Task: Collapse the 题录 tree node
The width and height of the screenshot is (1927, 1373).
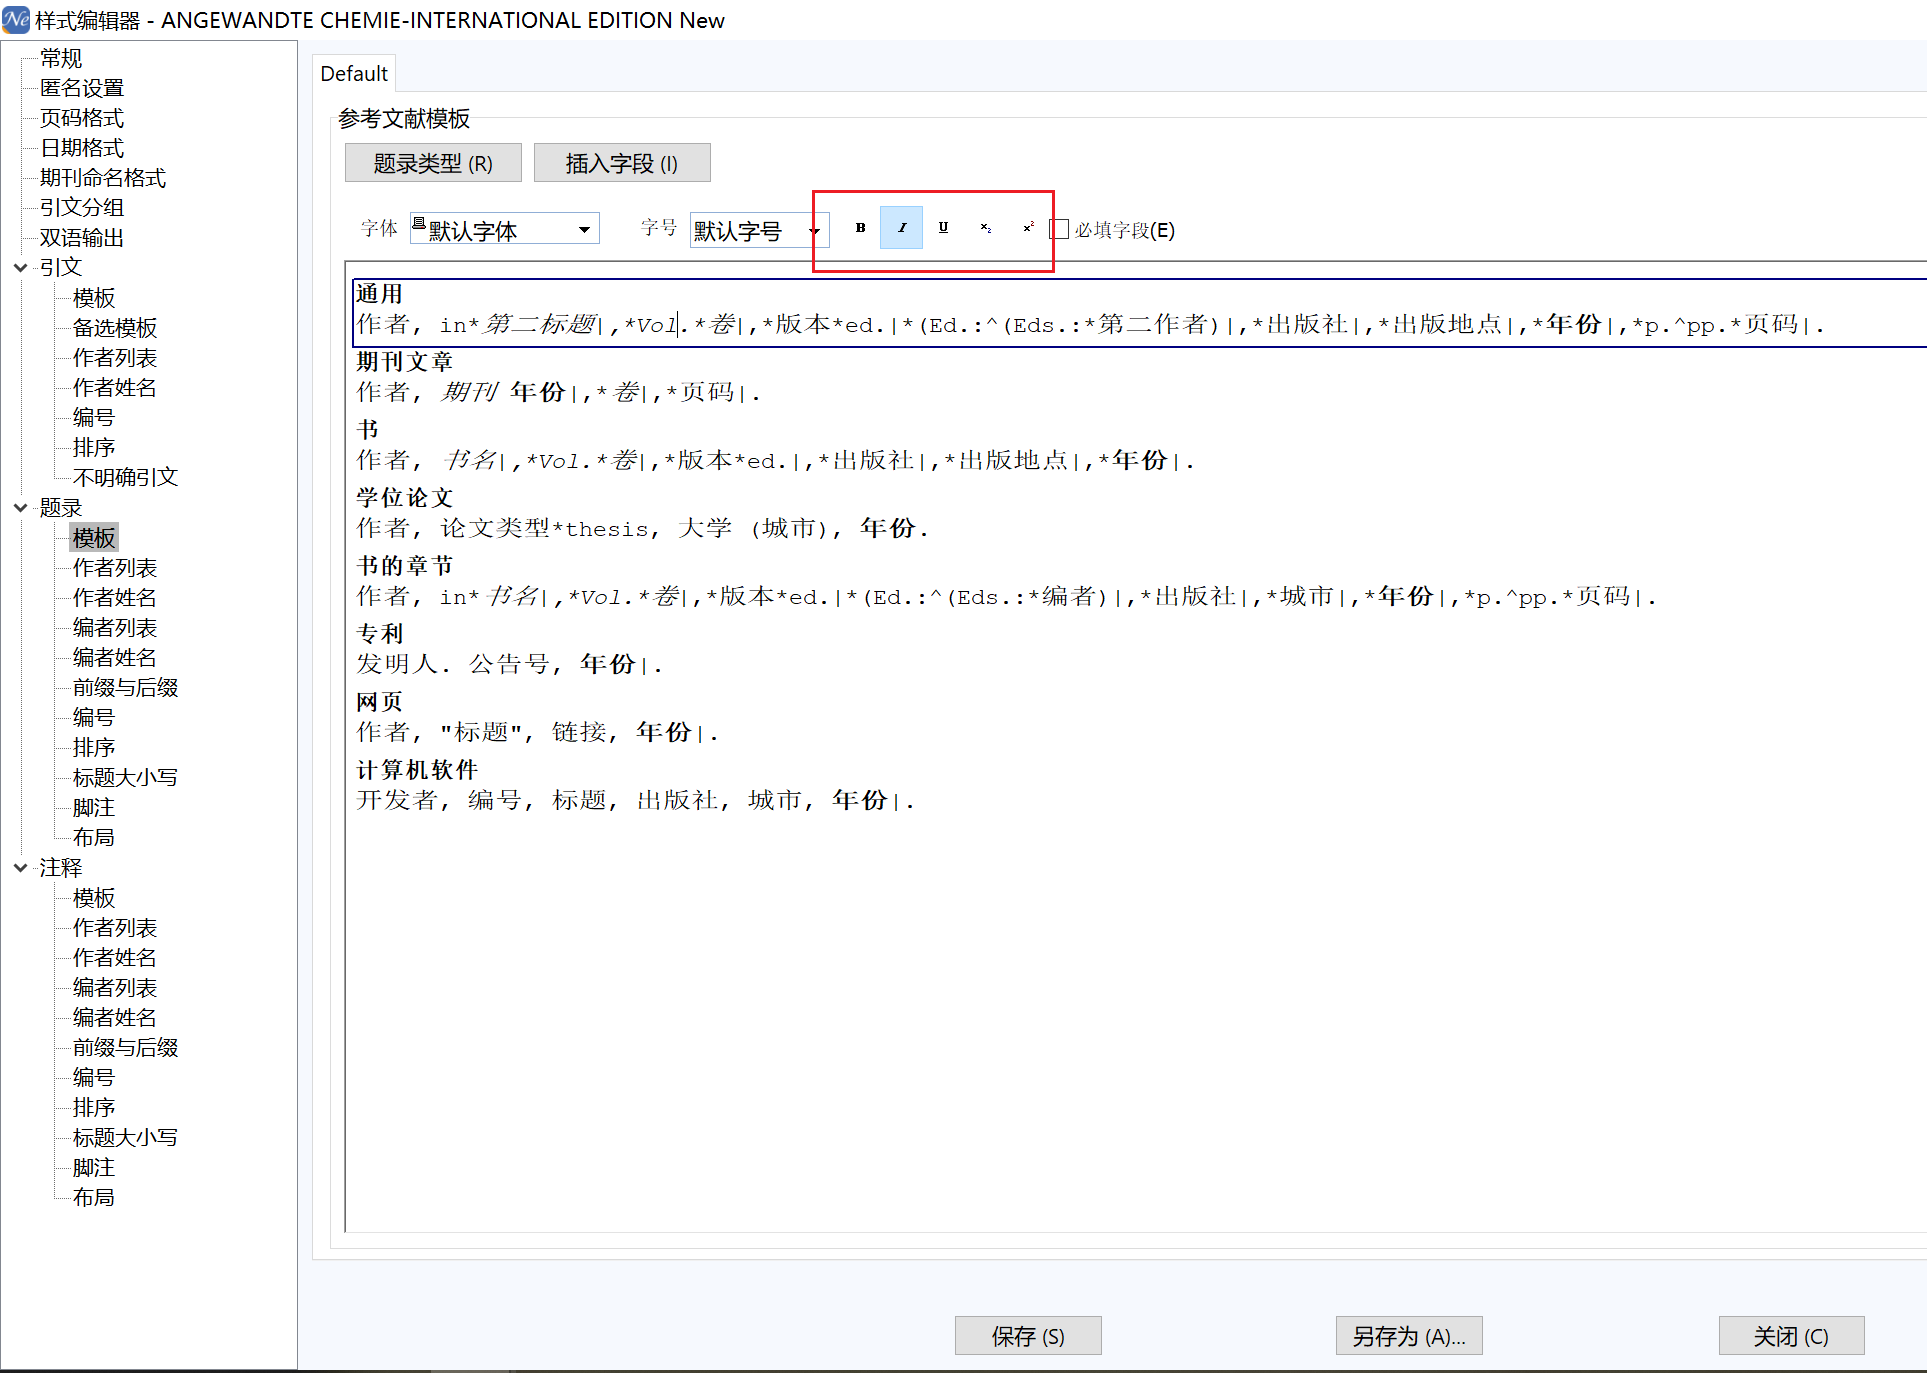Action: [20, 508]
